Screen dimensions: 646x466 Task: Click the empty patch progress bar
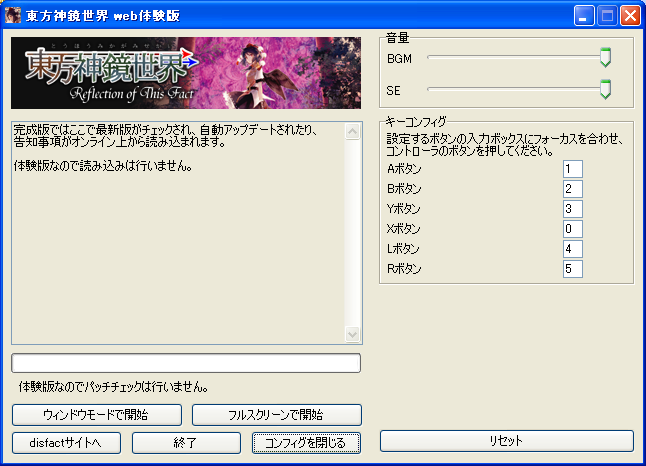[186, 363]
